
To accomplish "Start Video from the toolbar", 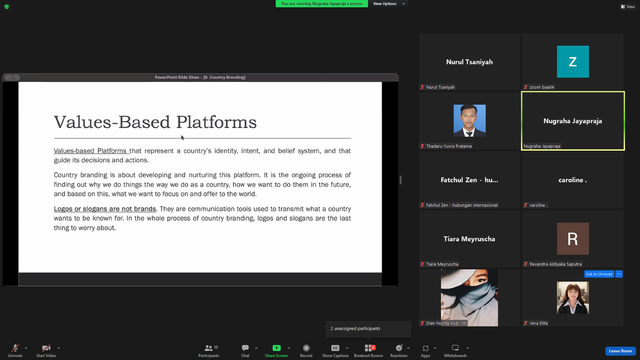I will point(46,350).
